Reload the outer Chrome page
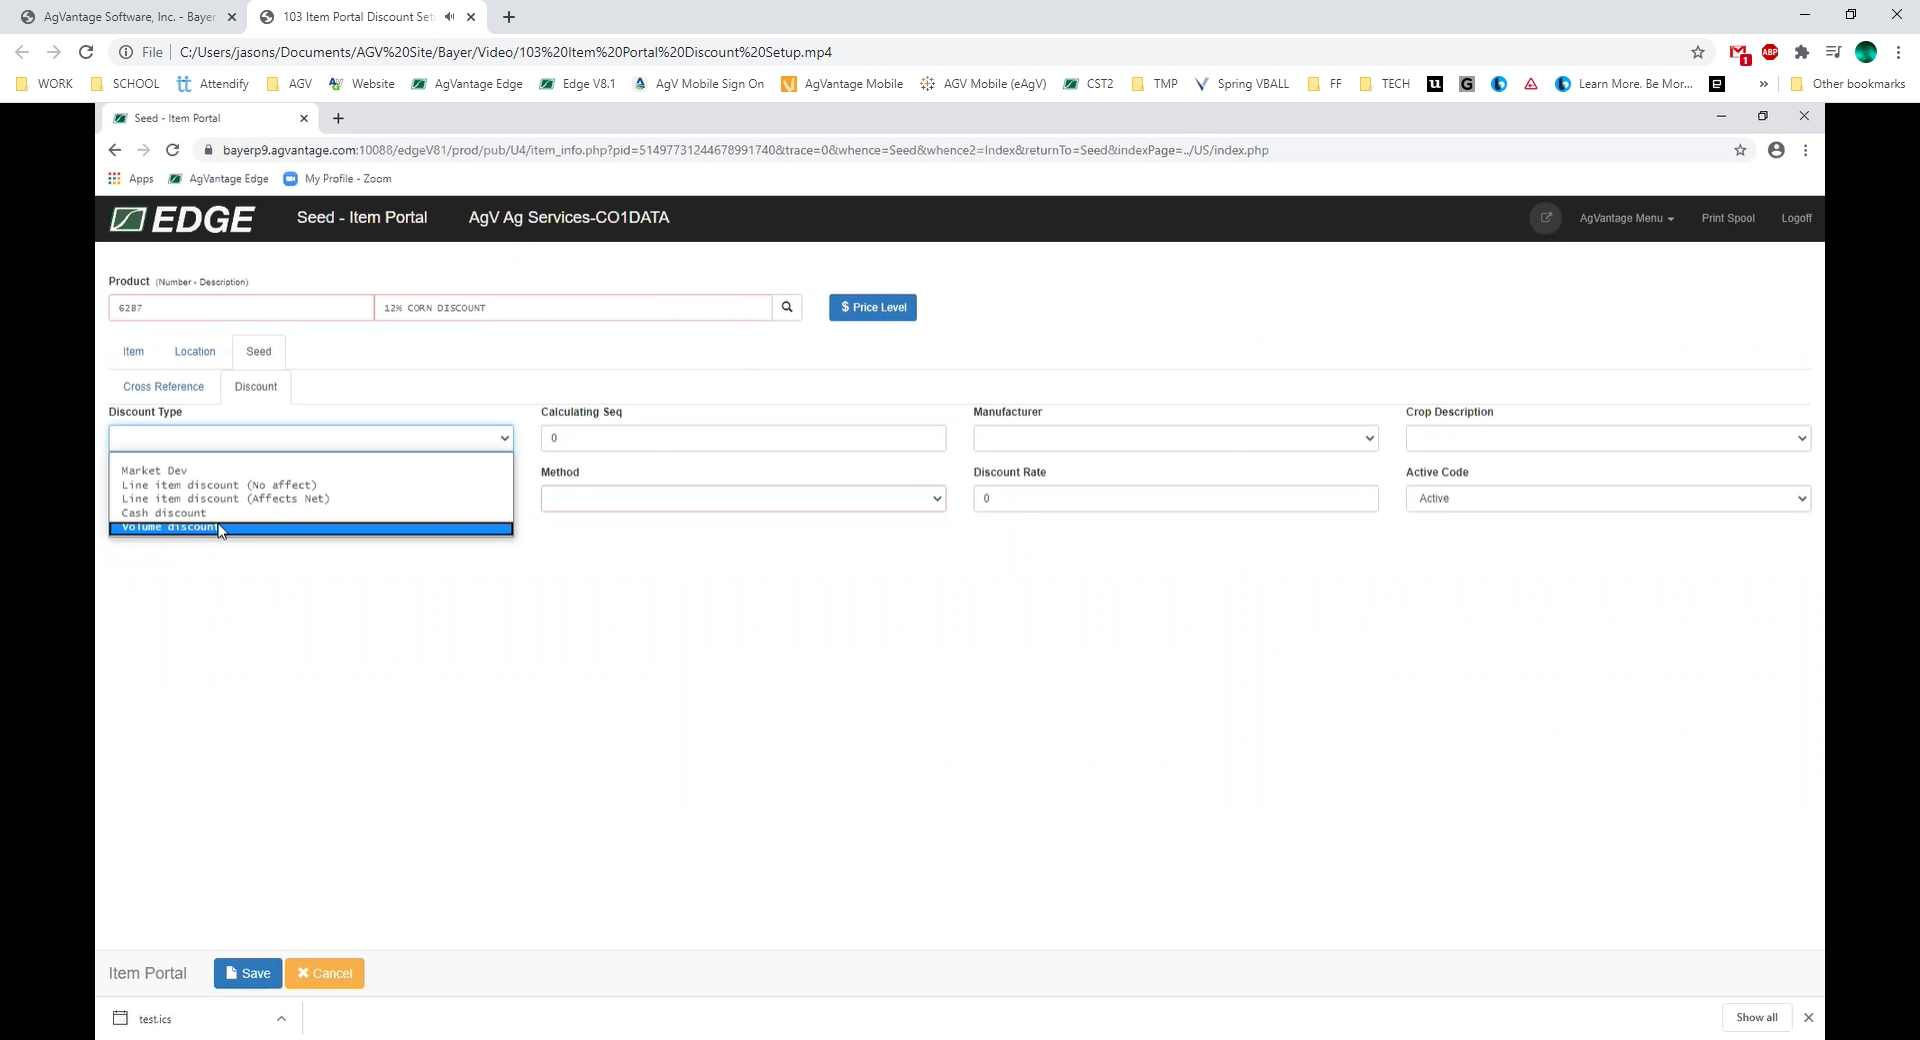 pos(86,52)
